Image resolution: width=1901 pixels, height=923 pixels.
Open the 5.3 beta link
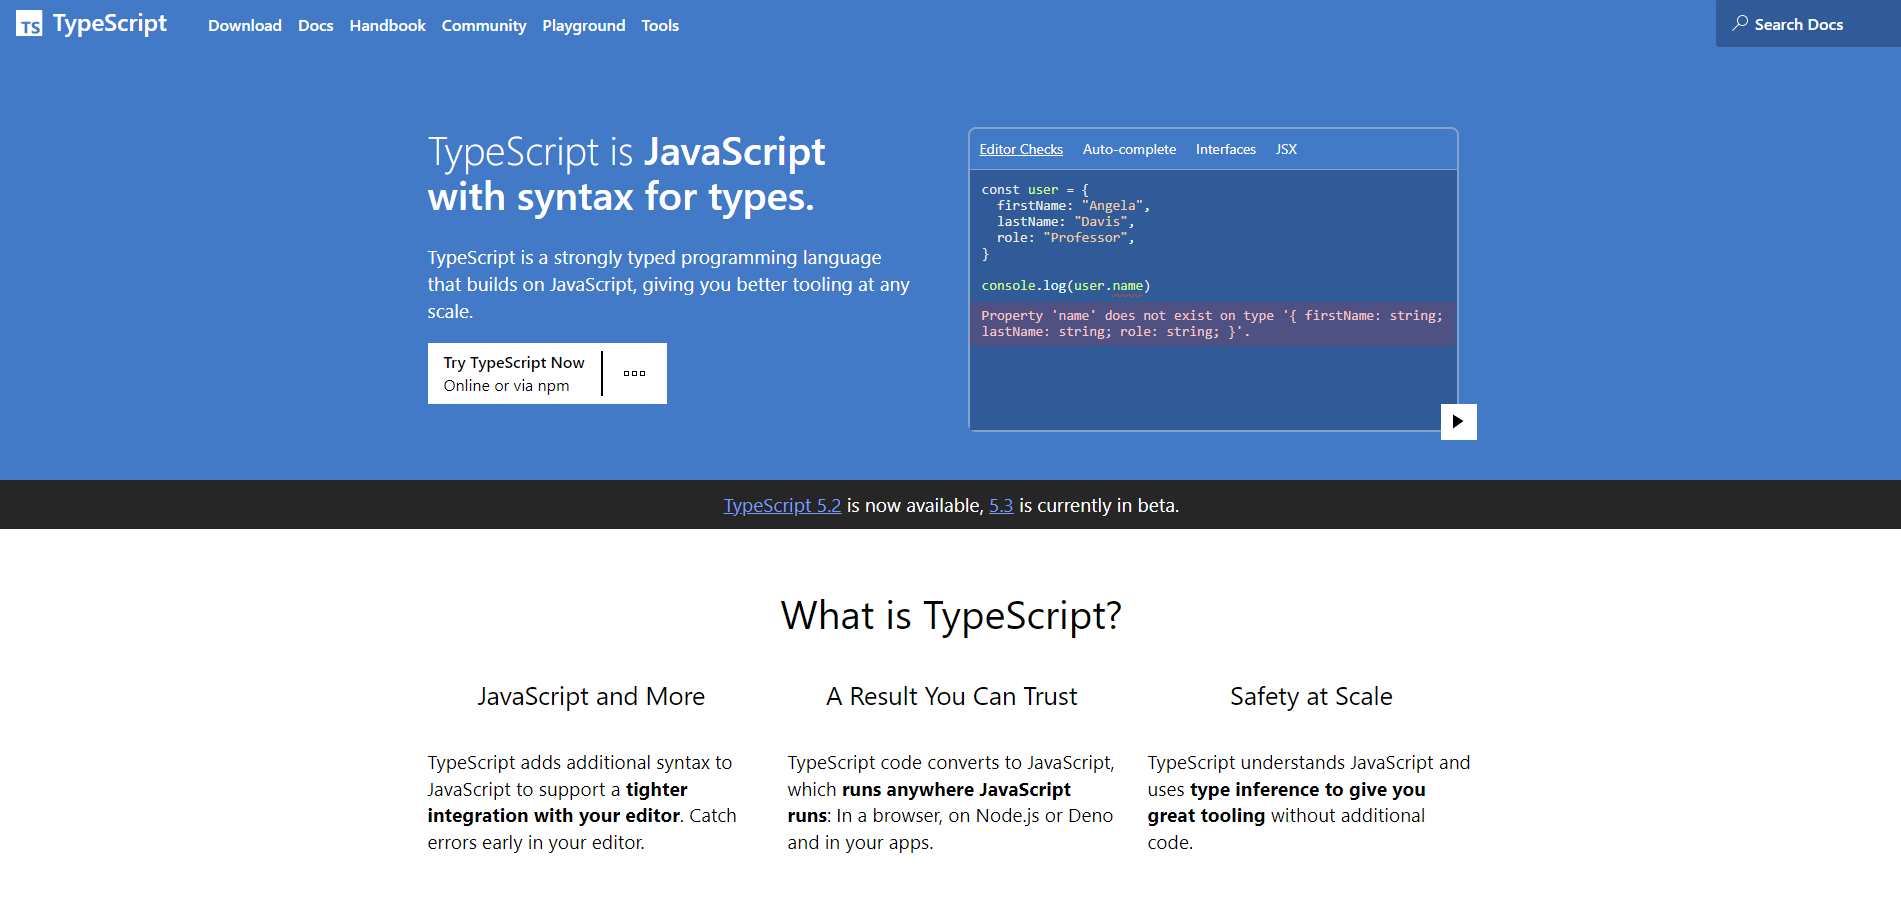tap(1001, 506)
